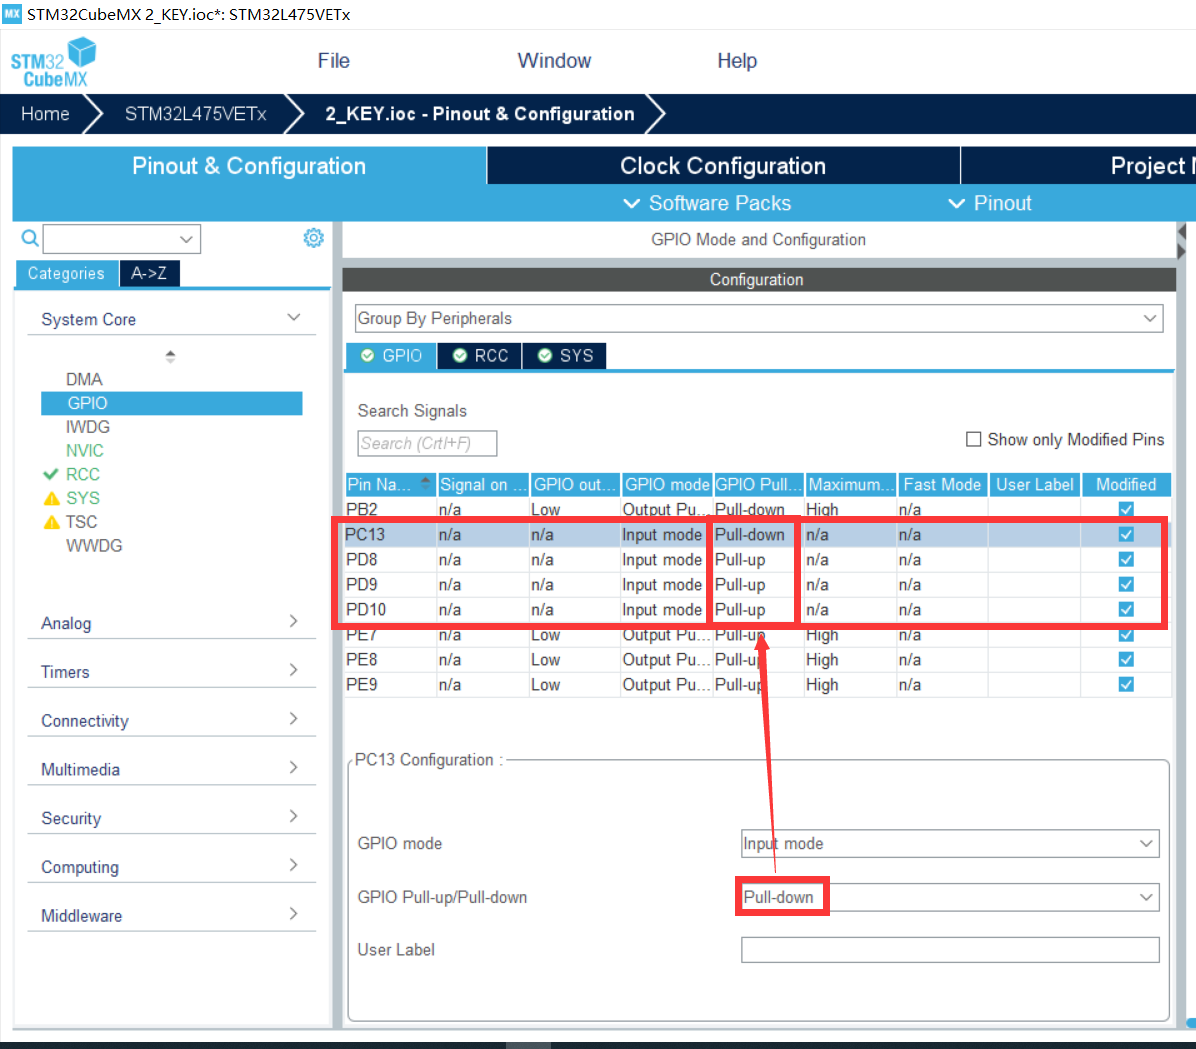1196x1049 pixels.
Task: Click the panel collapse arrows at right edge
Action: (x=1182, y=240)
